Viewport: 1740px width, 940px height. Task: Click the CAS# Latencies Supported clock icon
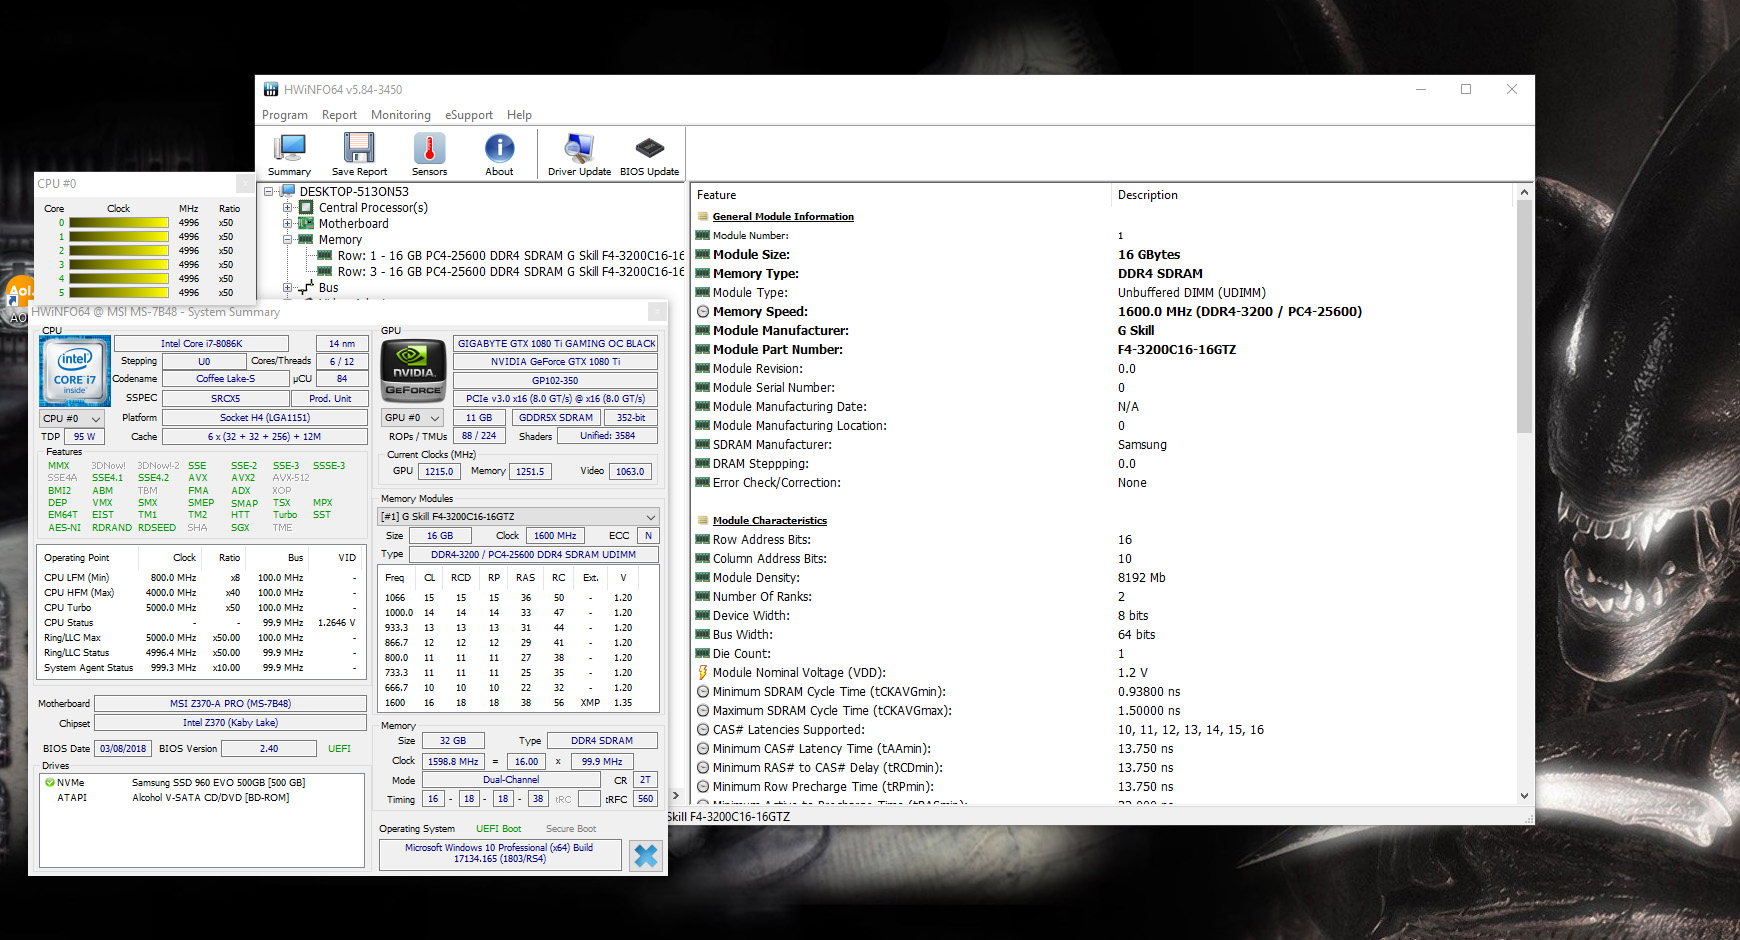(x=703, y=729)
